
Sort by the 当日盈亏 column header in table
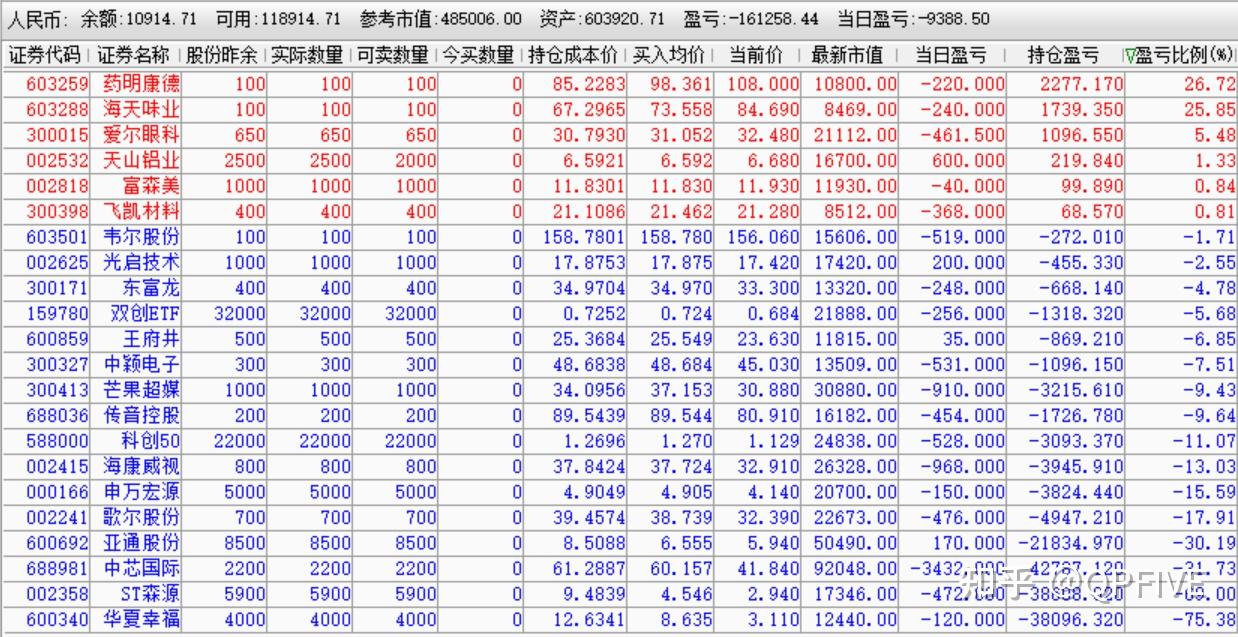(x=951, y=55)
